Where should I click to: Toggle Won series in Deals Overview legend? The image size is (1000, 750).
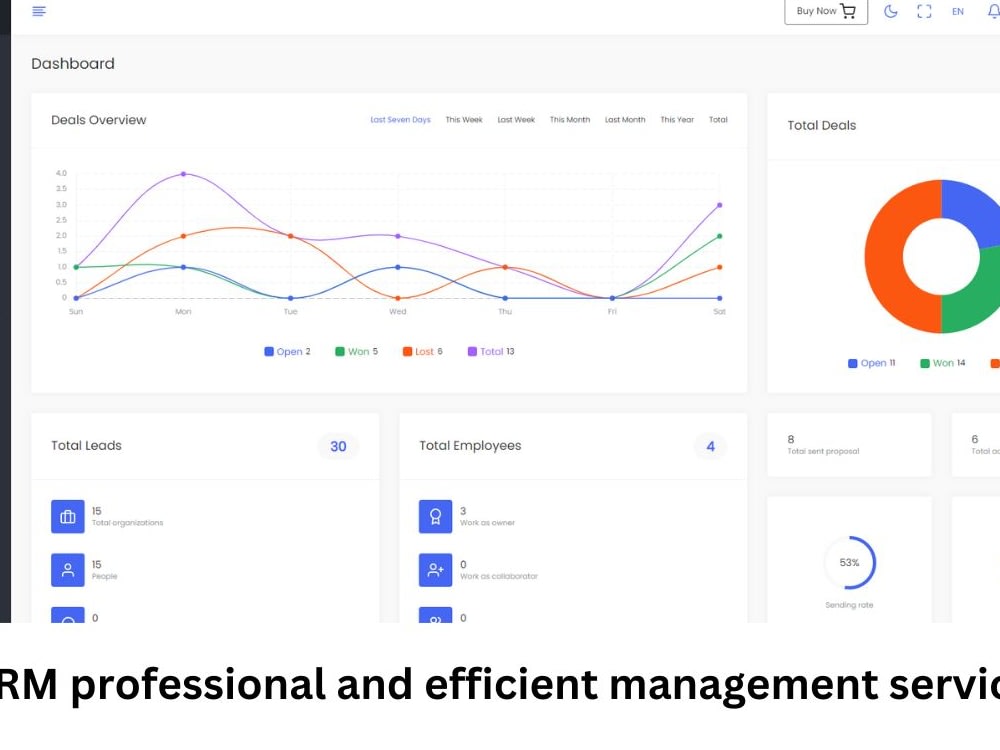coord(357,351)
